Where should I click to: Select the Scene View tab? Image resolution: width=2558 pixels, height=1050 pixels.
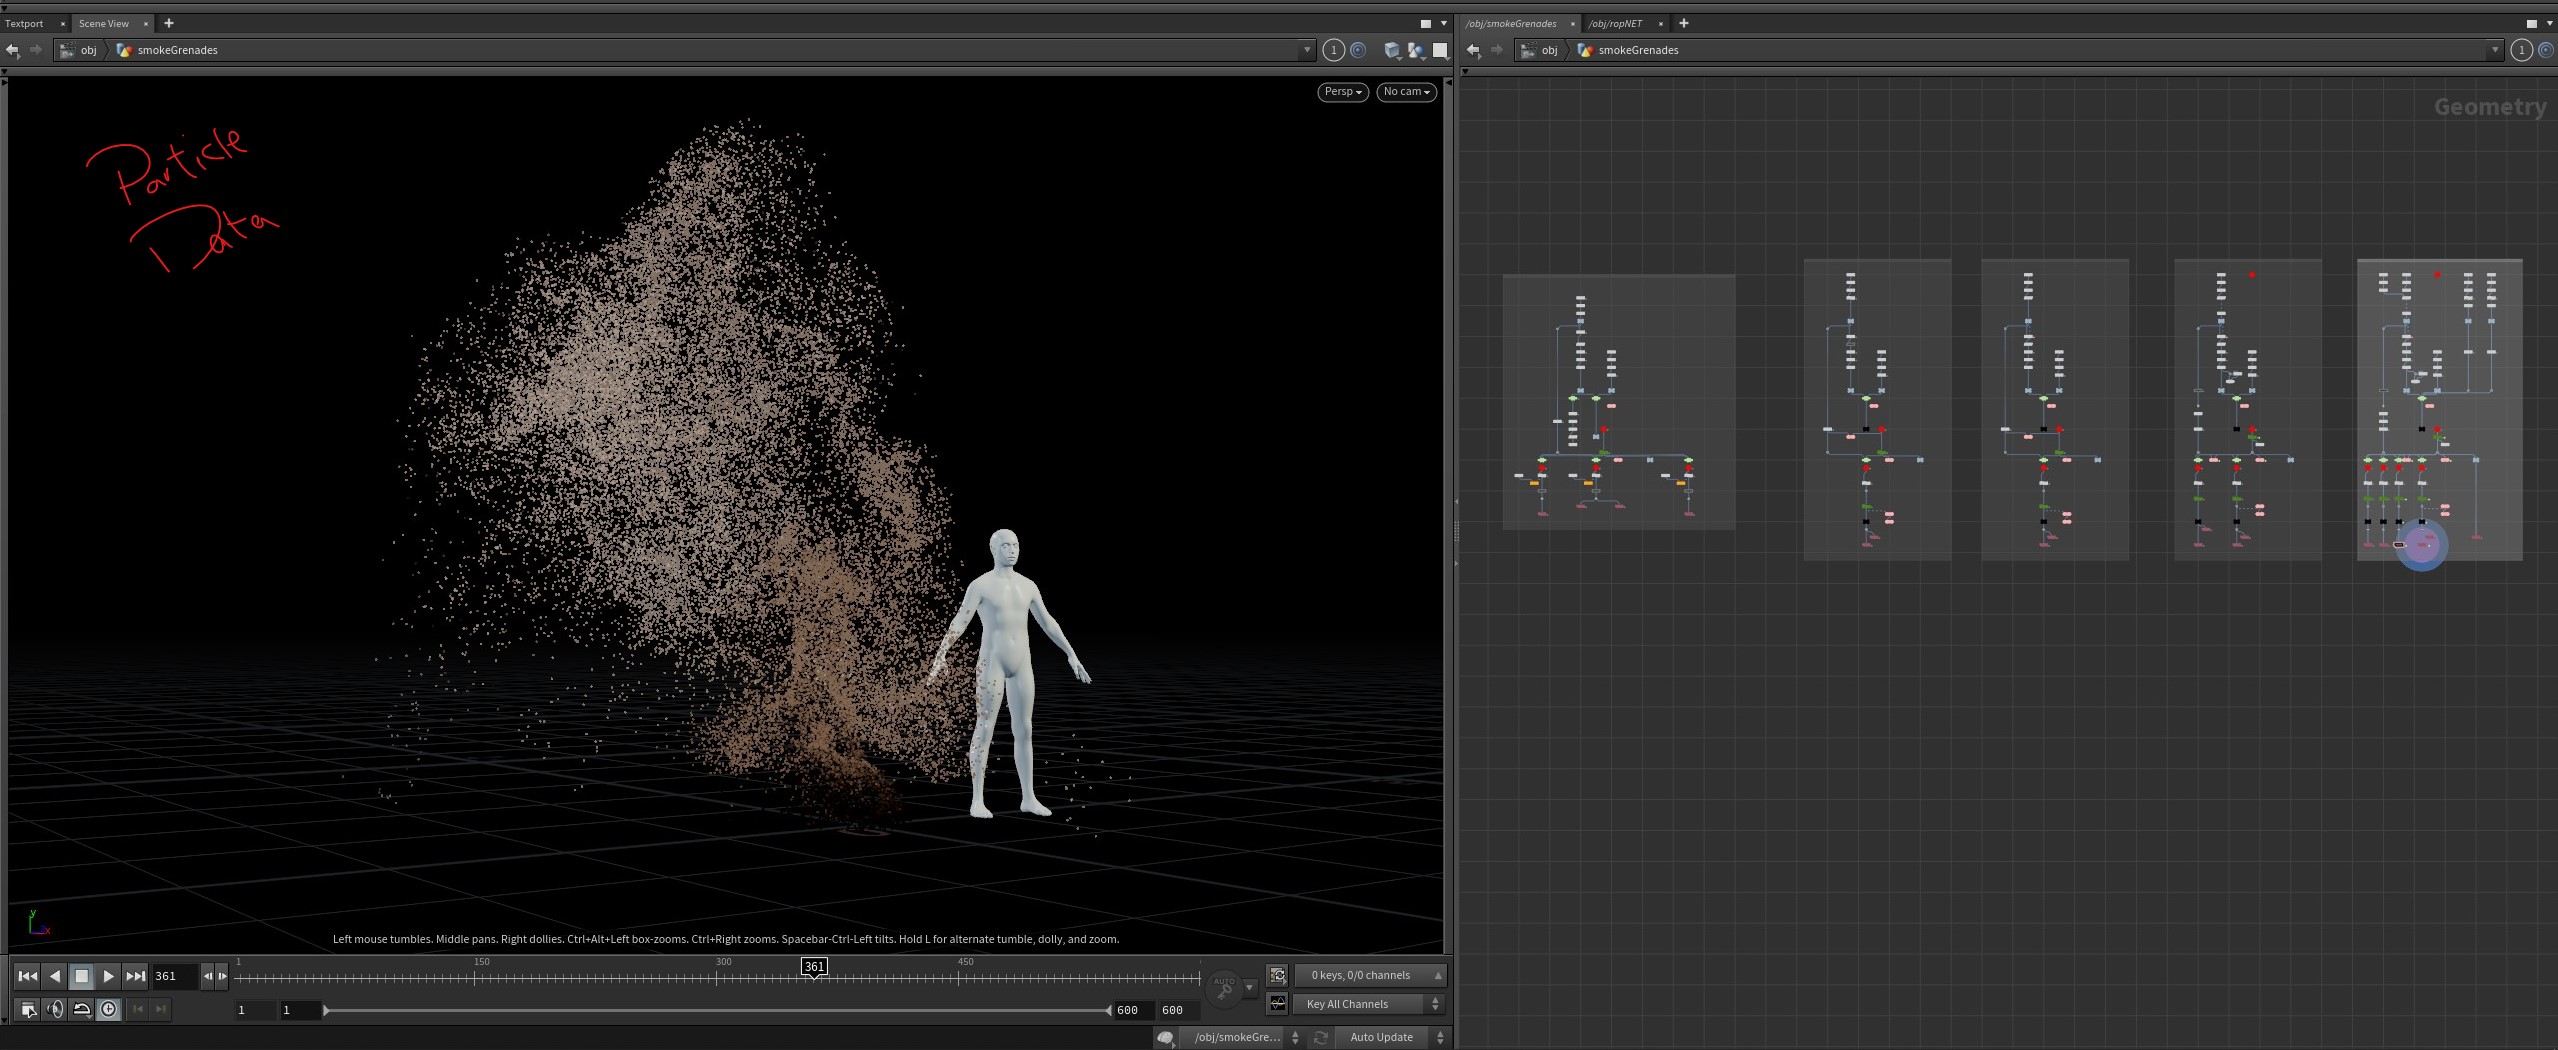[104, 23]
